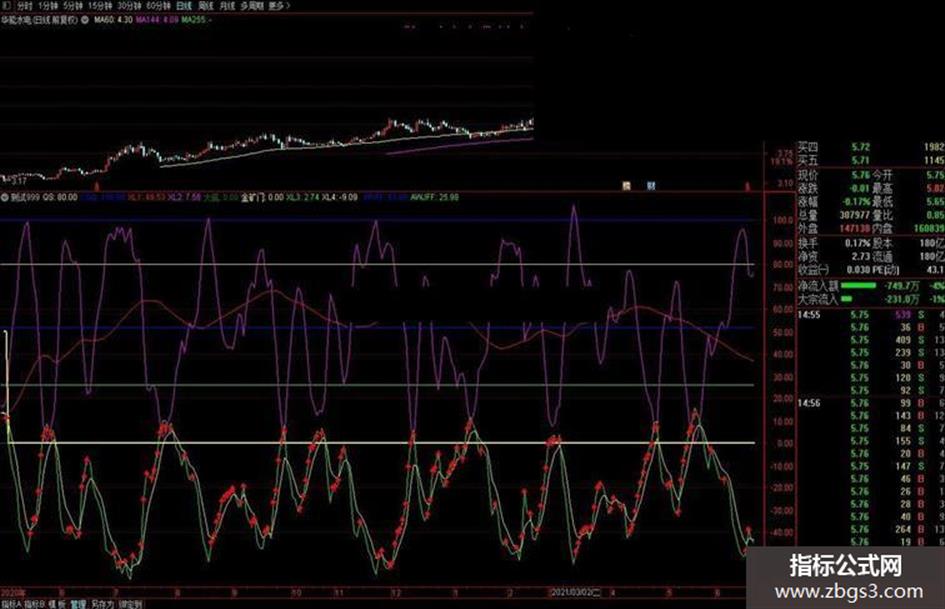
Task: Click the 现价 current price row
Action: pyautogui.click(x=871, y=175)
